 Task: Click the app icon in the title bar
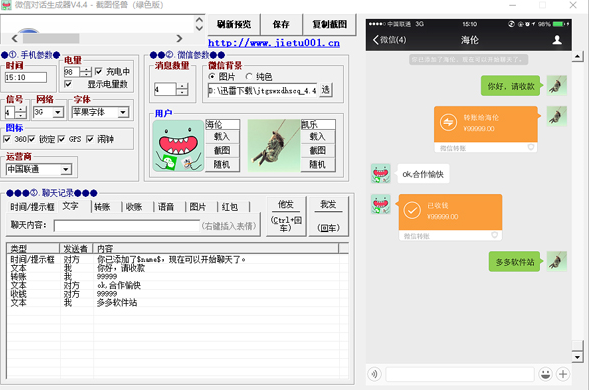(6, 5)
